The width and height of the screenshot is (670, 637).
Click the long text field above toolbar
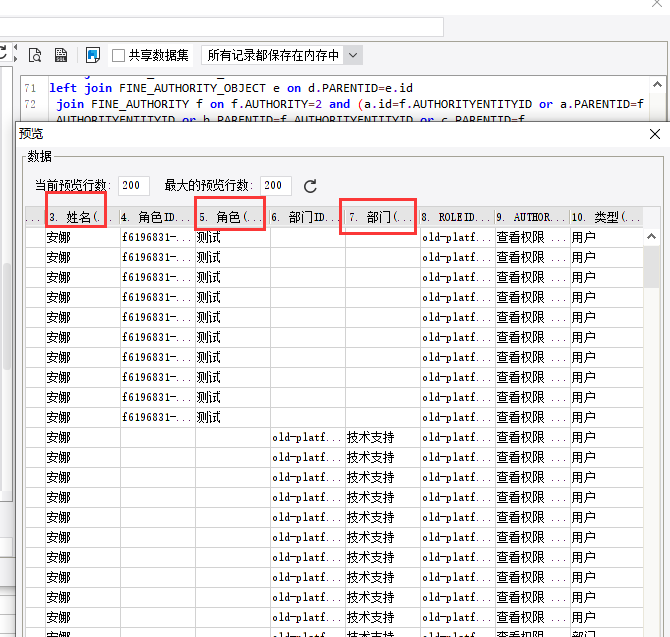221,27
